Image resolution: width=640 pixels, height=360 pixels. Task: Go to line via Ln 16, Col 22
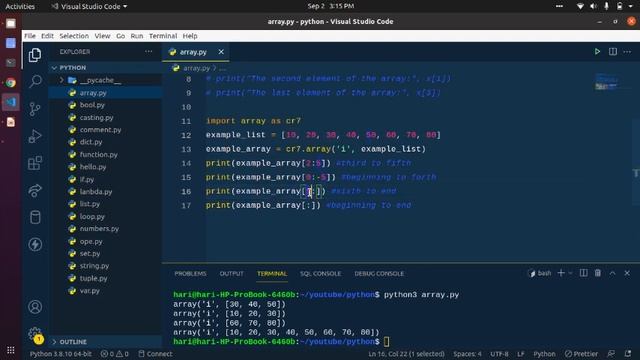point(406,353)
